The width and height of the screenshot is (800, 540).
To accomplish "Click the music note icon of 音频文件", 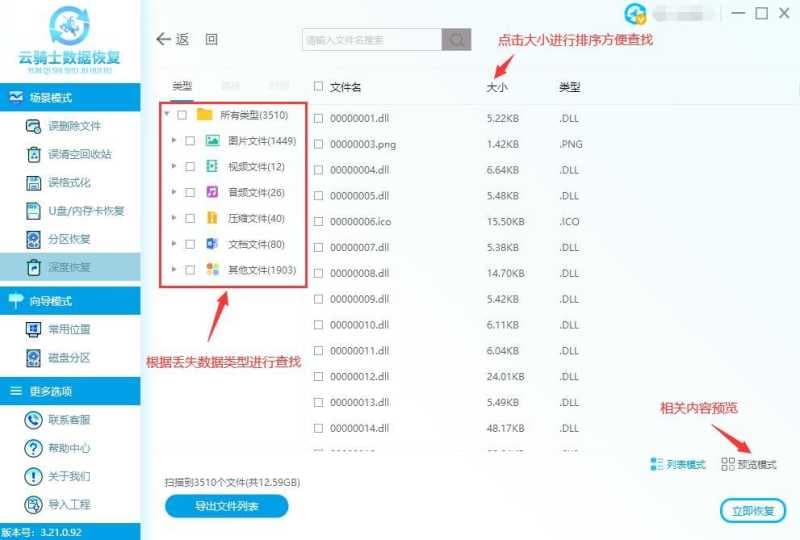I will (212, 192).
